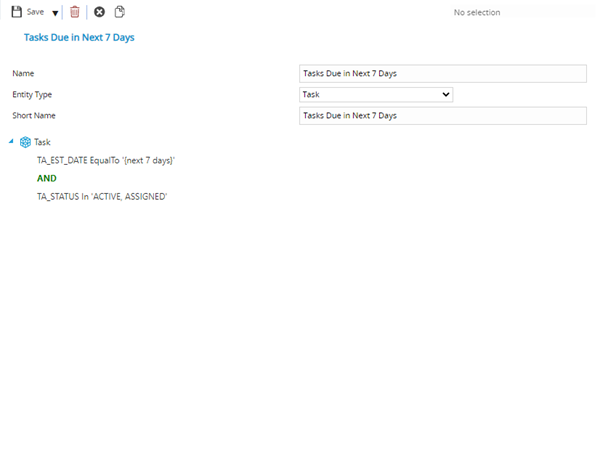Click the Short Name field label

click(33, 115)
